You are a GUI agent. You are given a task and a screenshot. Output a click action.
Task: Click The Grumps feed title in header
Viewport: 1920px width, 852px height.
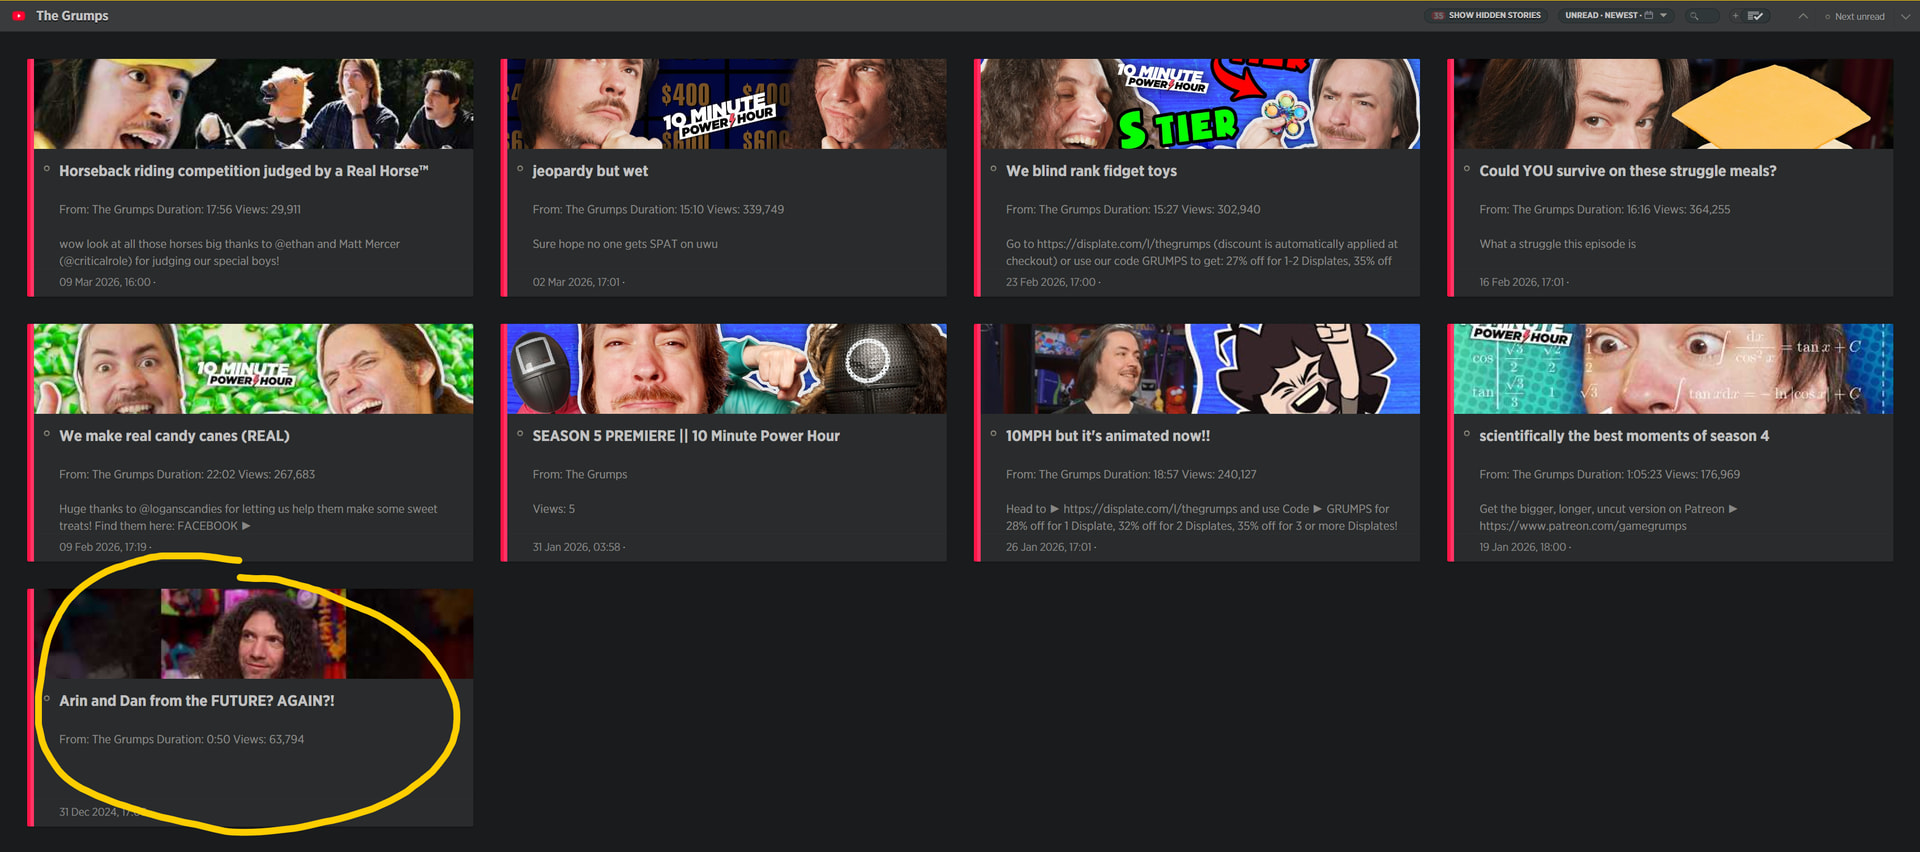click(72, 16)
